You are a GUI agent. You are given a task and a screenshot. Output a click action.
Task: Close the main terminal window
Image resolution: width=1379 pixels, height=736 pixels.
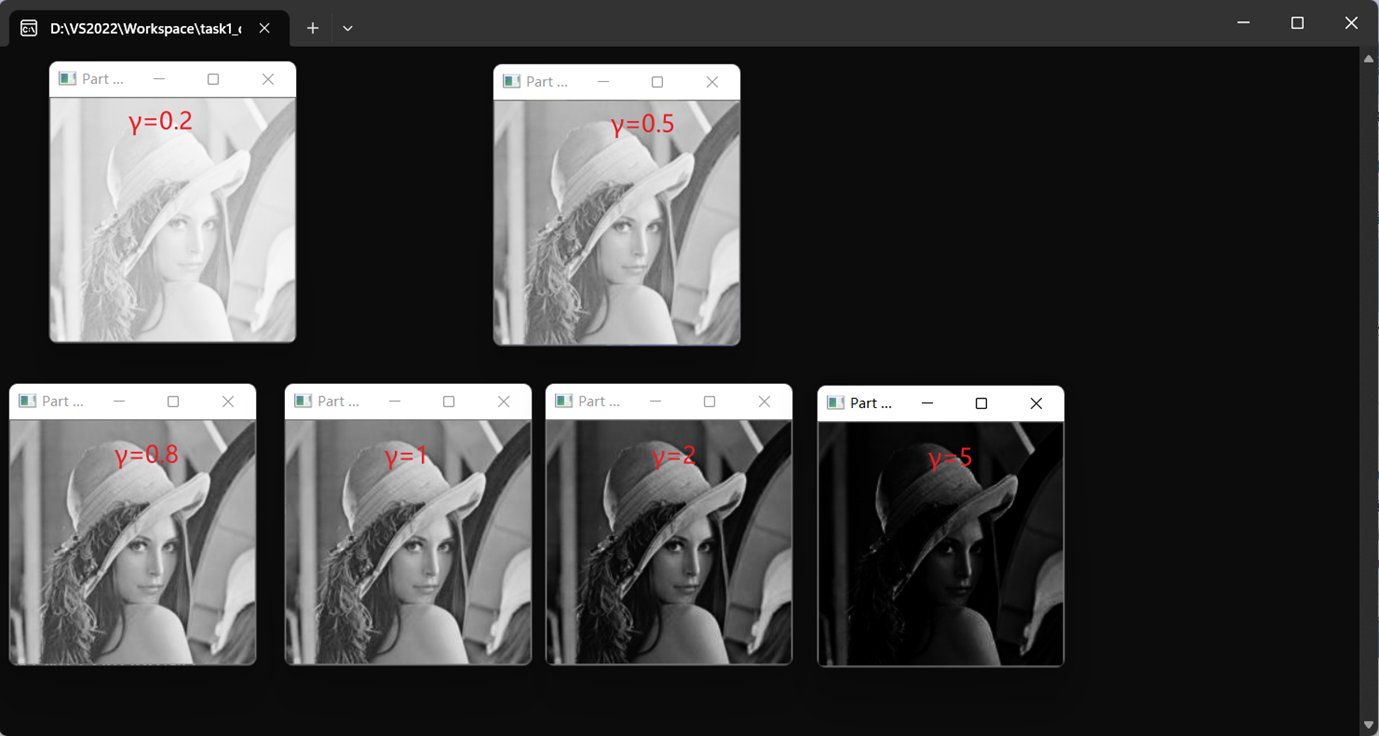click(x=1351, y=22)
